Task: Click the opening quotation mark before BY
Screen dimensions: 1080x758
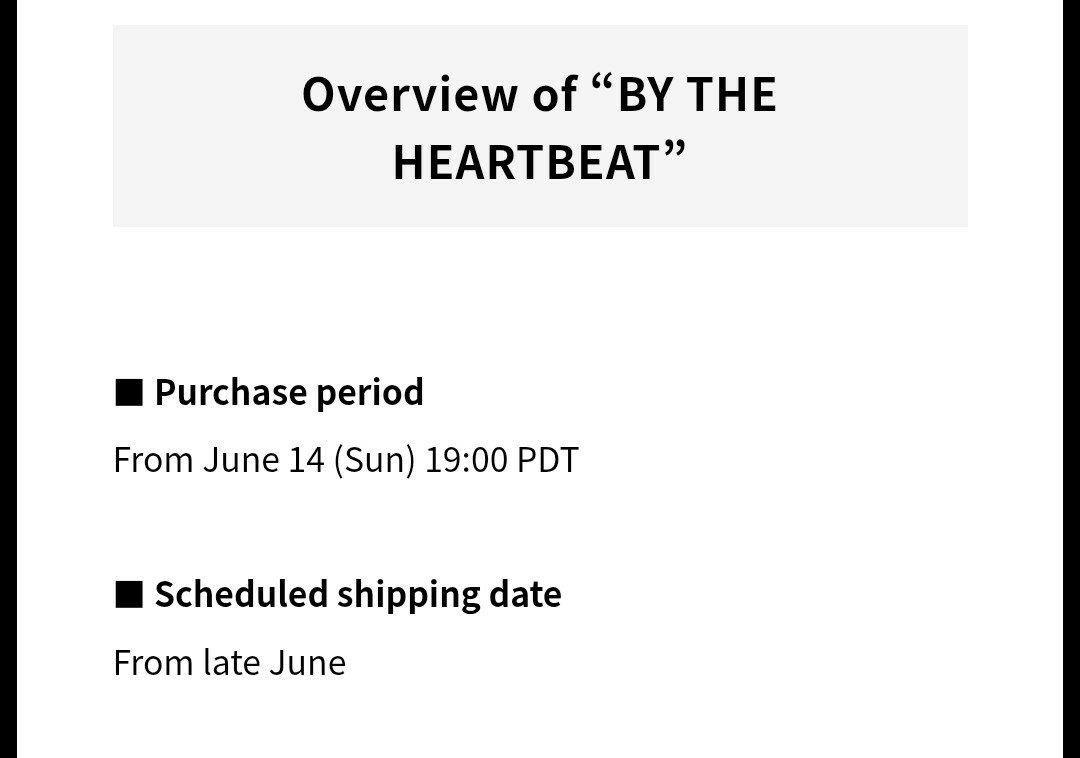Action: pyautogui.click(x=601, y=85)
